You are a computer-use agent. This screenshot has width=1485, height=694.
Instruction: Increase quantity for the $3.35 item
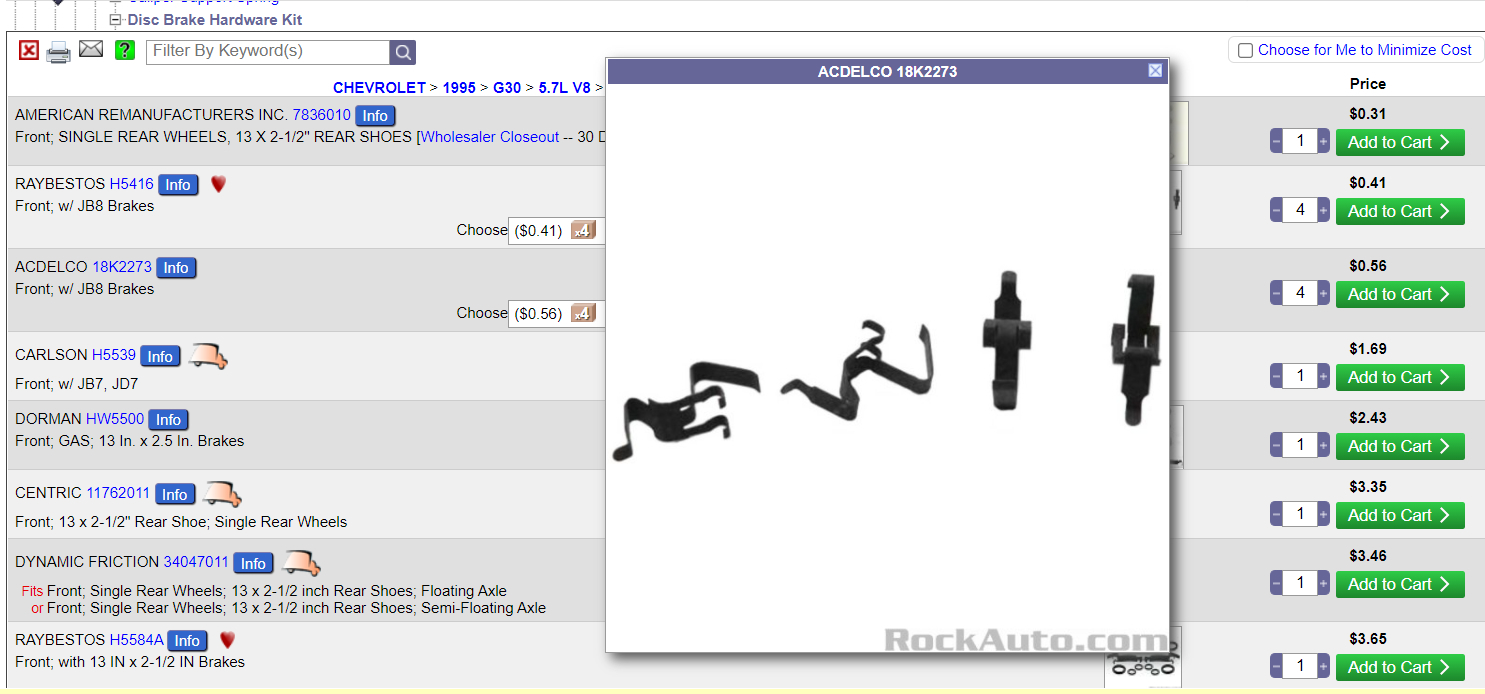tap(1323, 515)
